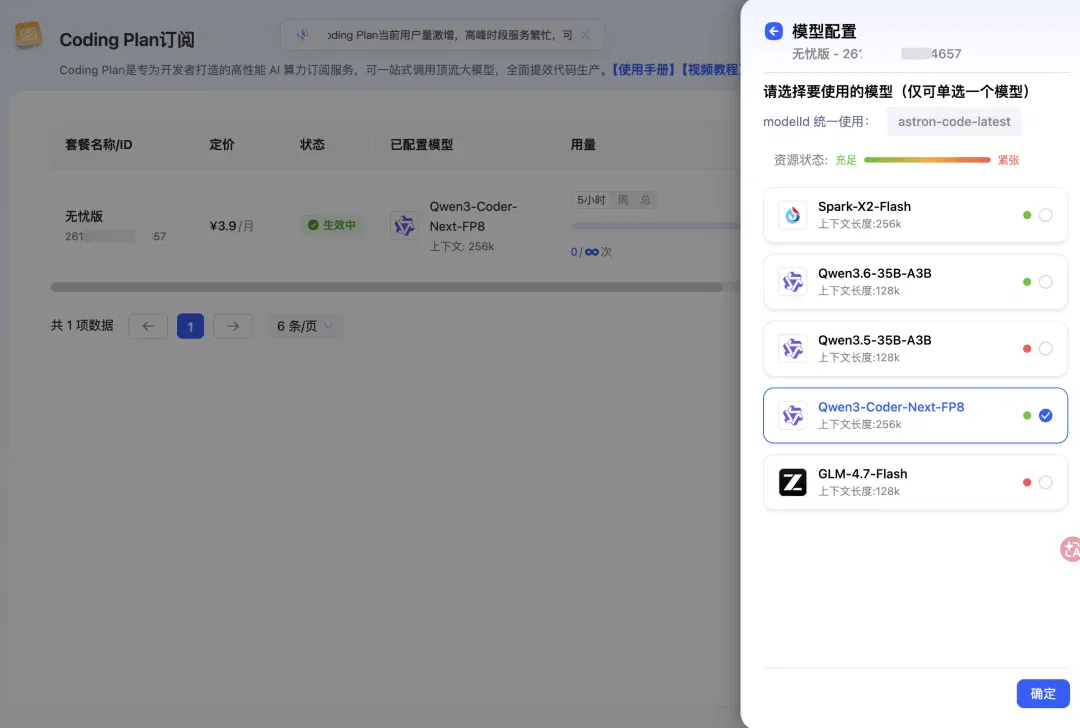This screenshot has height=728, width=1080.
Task: Click the 资源状态 gradient bar
Action: [927, 160]
